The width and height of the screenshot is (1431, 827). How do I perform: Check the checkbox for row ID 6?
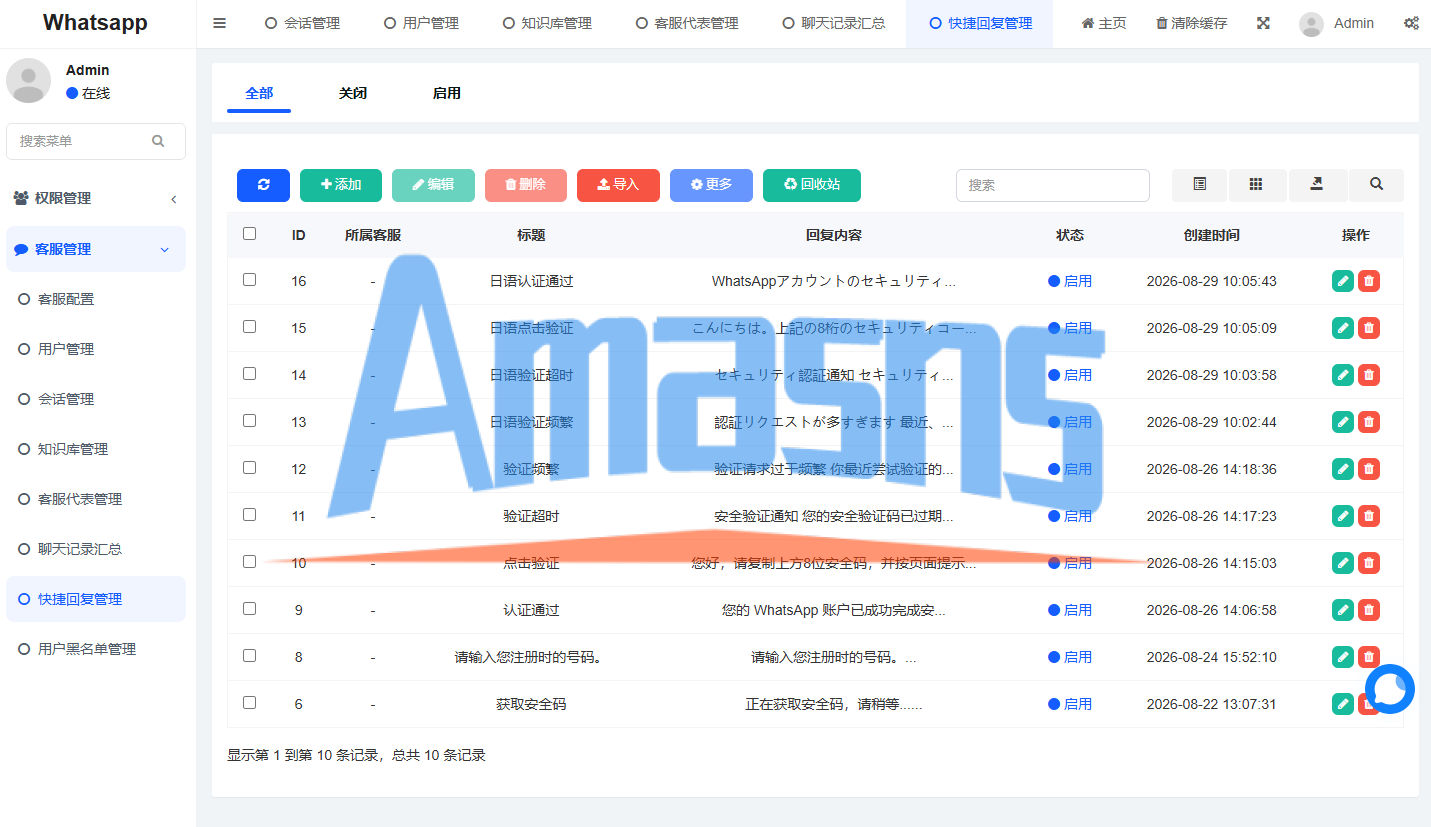click(249, 703)
